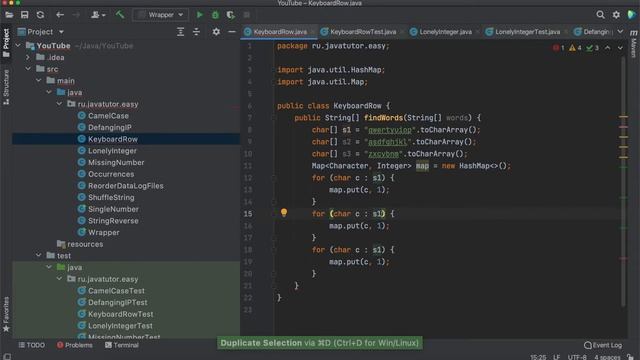The image size is (640, 360).
Task: Open ShuffleString class in tree
Action: (111, 197)
